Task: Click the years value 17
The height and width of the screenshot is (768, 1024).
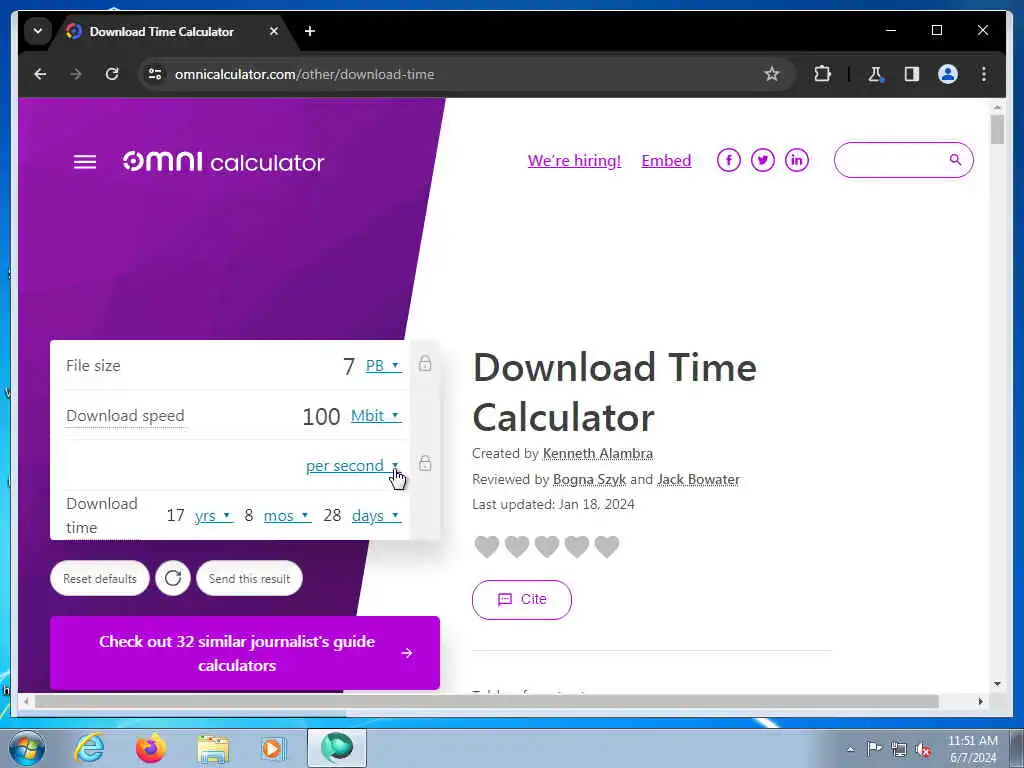Action: [x=175, y=515]
